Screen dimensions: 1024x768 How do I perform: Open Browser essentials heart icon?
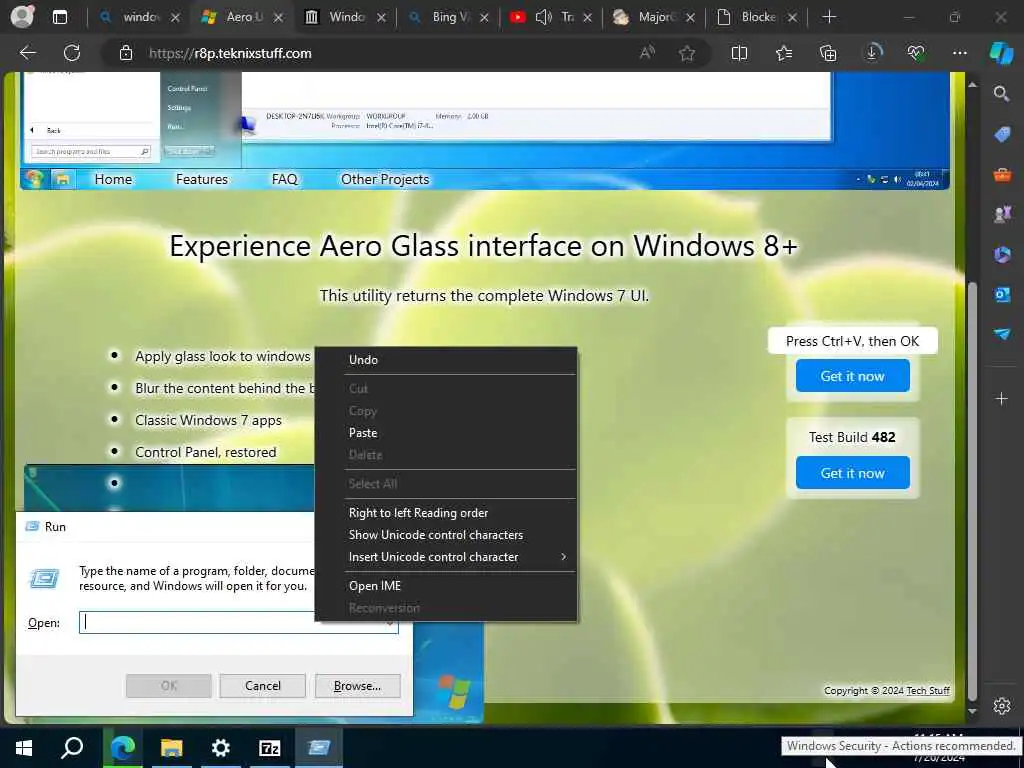tap(916, 53)
